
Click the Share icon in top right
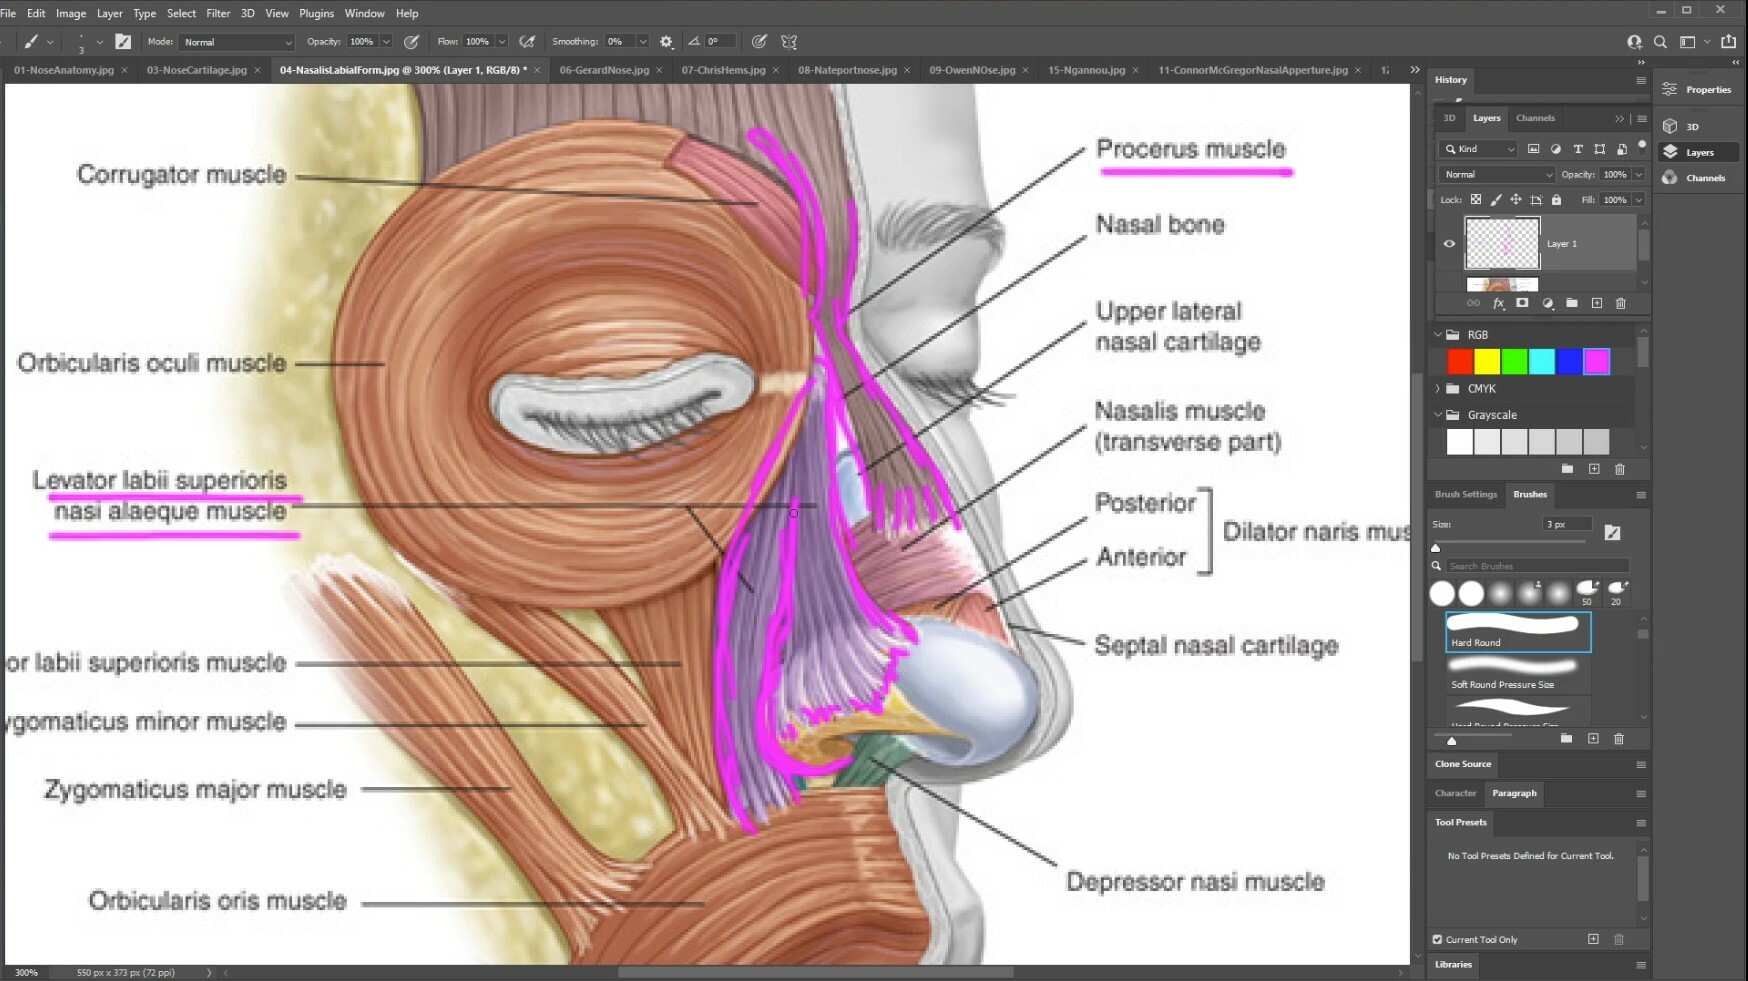[1728, 42]
